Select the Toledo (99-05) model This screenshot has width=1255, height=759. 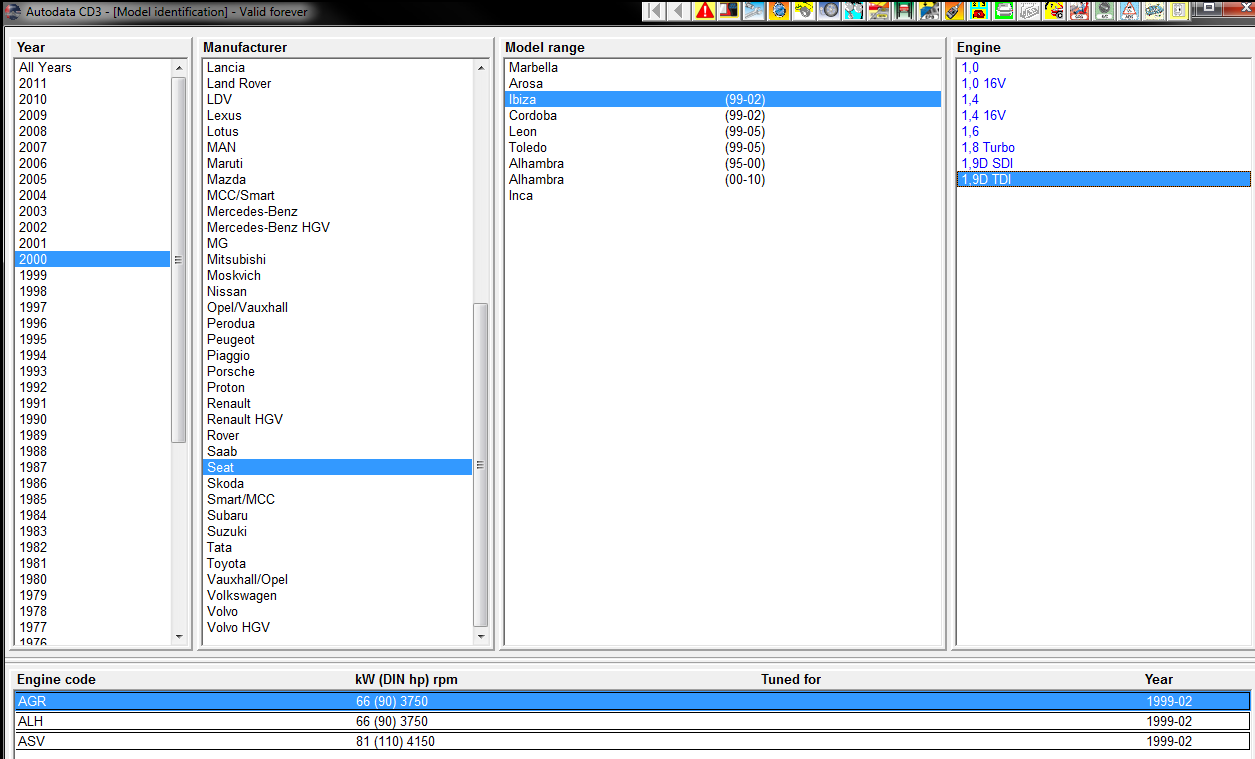528,147
